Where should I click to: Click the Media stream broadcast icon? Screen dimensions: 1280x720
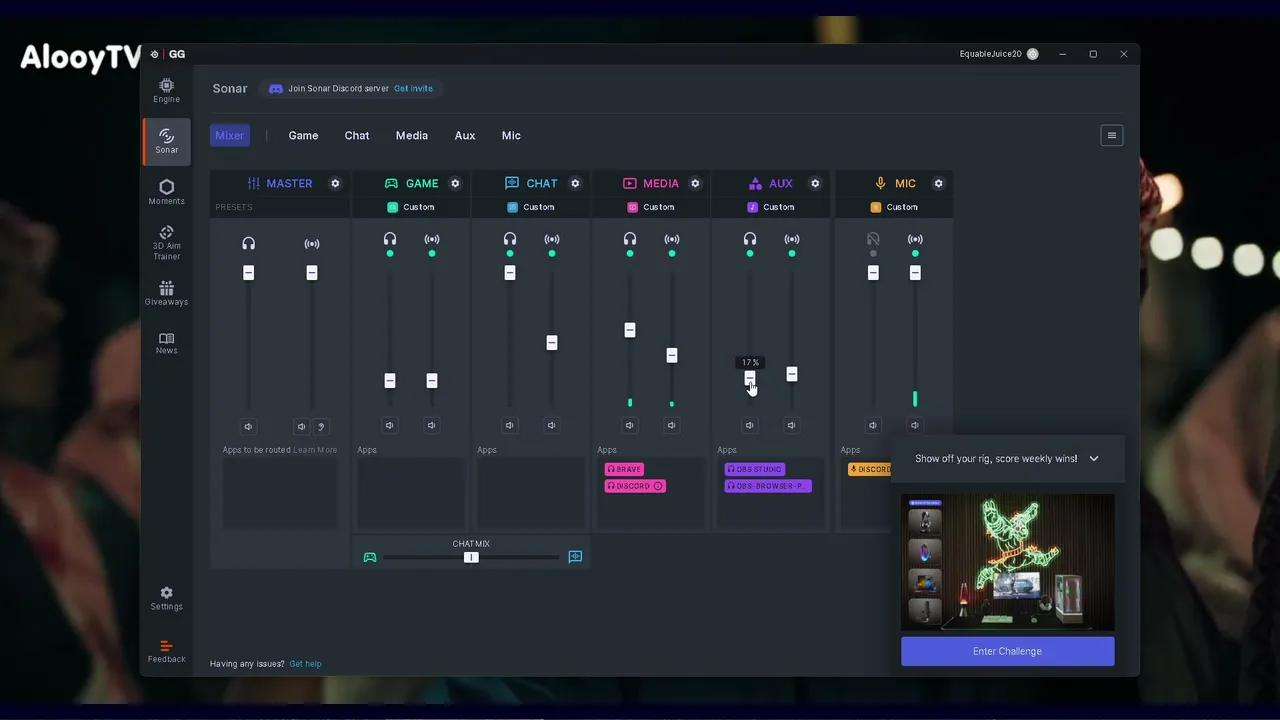point(672,239)
